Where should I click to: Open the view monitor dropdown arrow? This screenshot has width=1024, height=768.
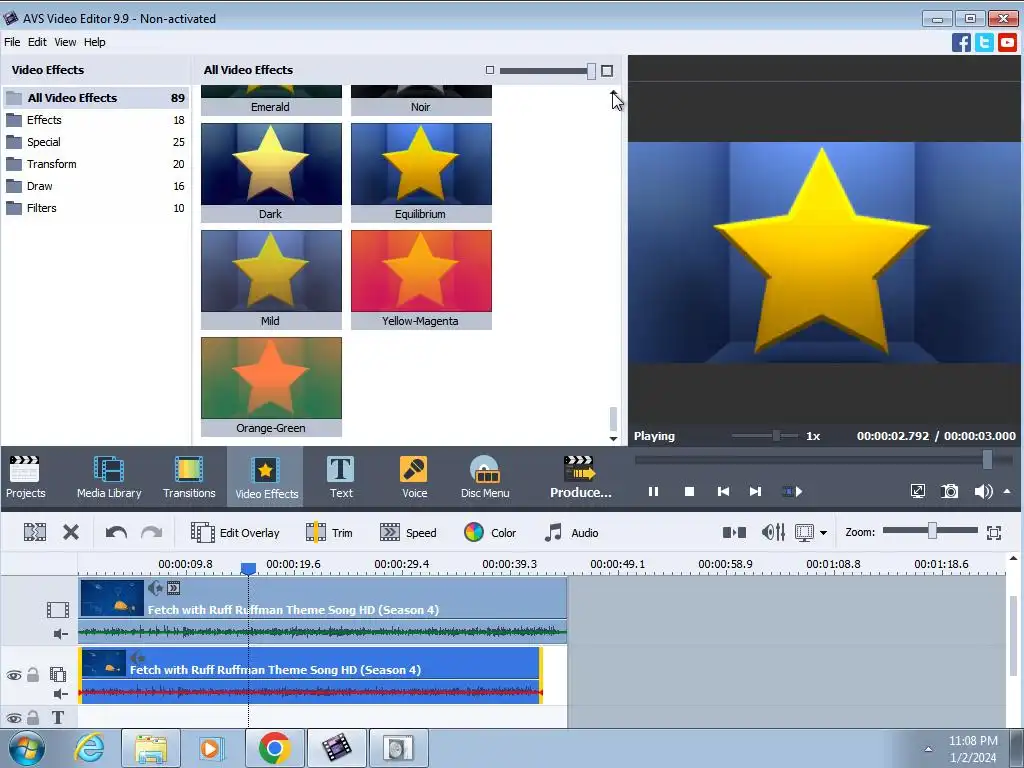click(824, 534)
